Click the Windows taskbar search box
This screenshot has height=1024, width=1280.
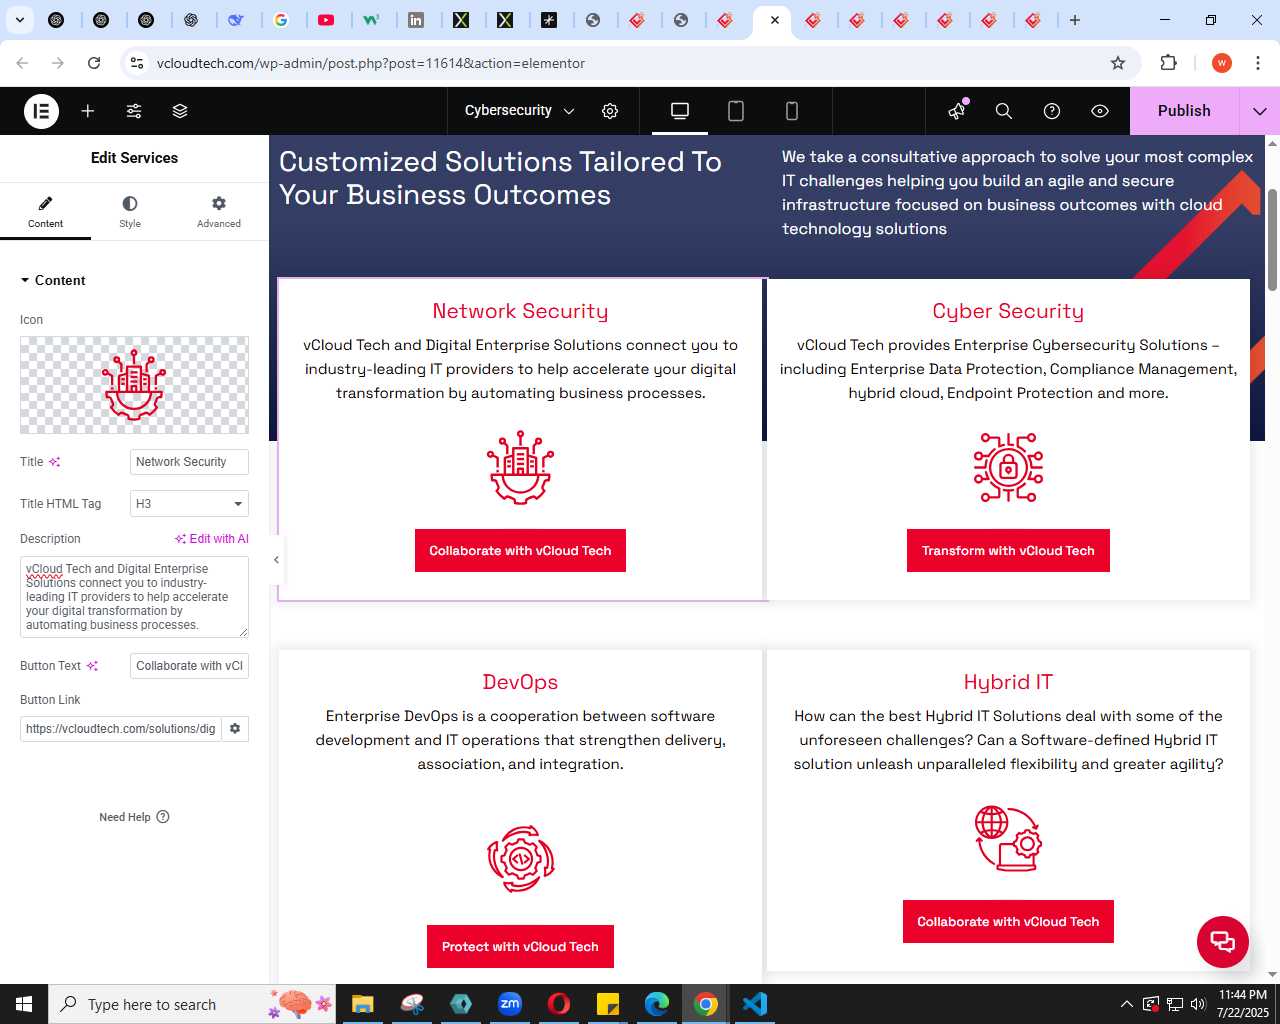(190, 1004)
